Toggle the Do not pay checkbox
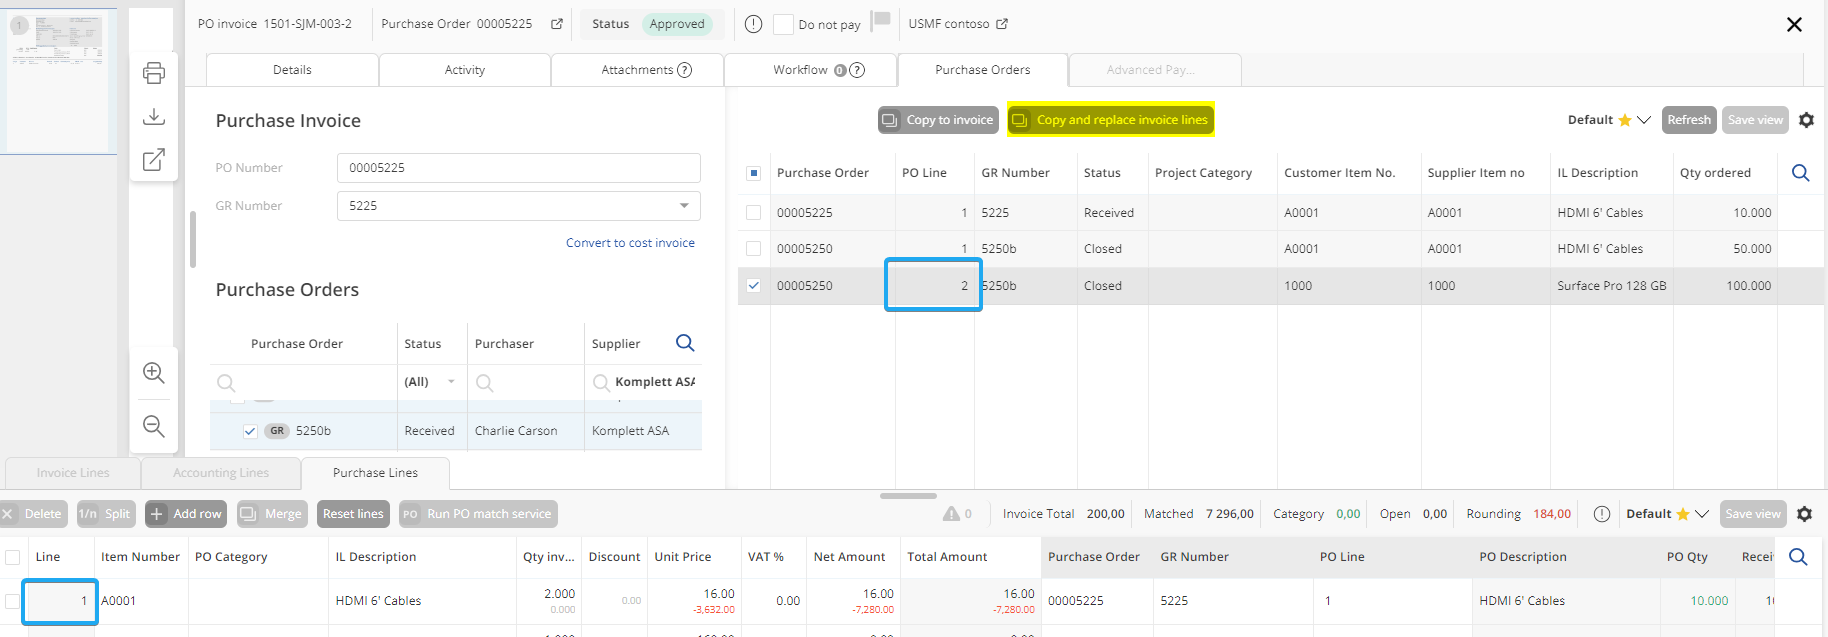Image resolution: width=1828 pixels, height=637 pixels. click(x=784, y=24)
